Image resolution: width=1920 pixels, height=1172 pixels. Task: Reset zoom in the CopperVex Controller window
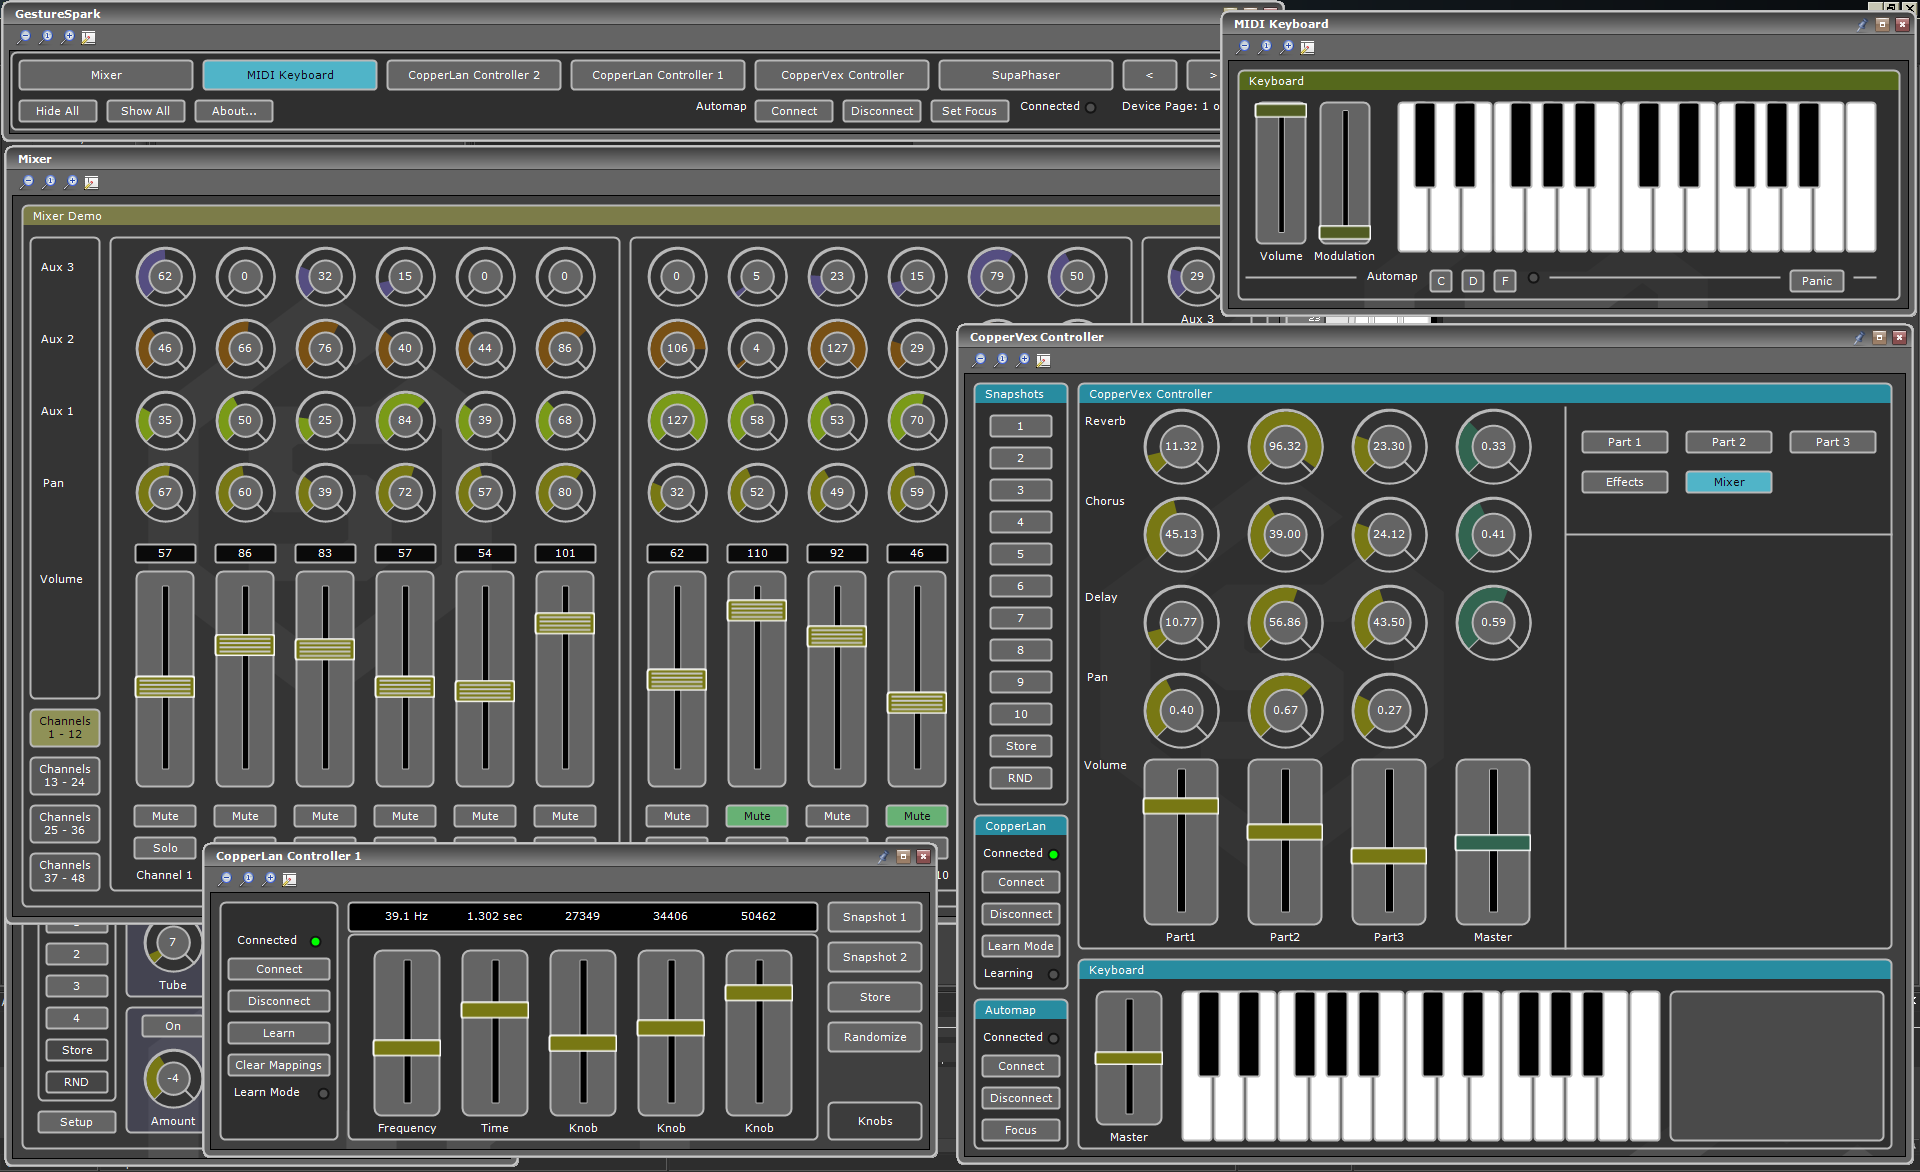(1001, 360)
